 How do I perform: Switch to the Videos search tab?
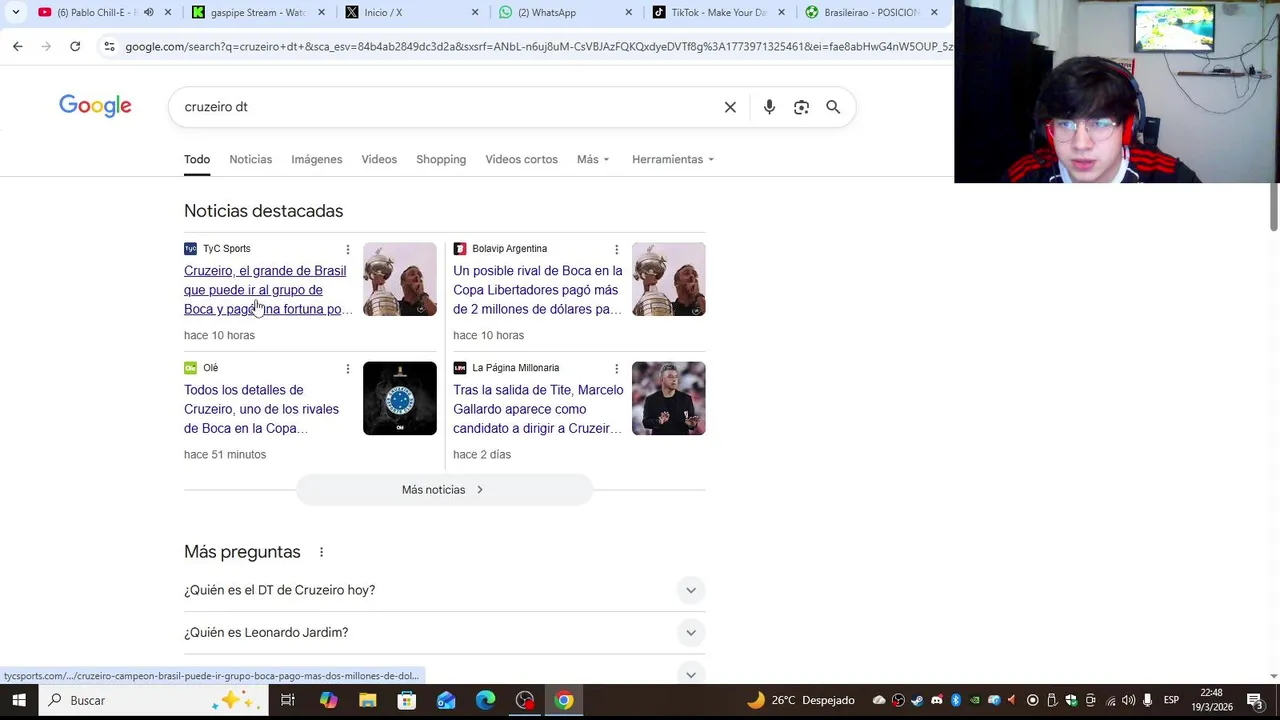click(x=379, y=159)
